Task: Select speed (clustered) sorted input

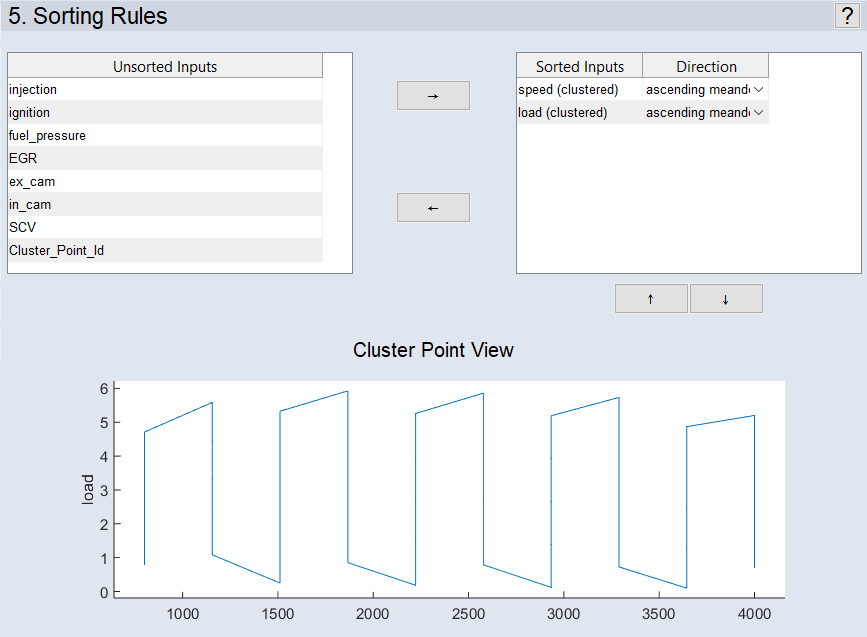Action: pos(579,90)
